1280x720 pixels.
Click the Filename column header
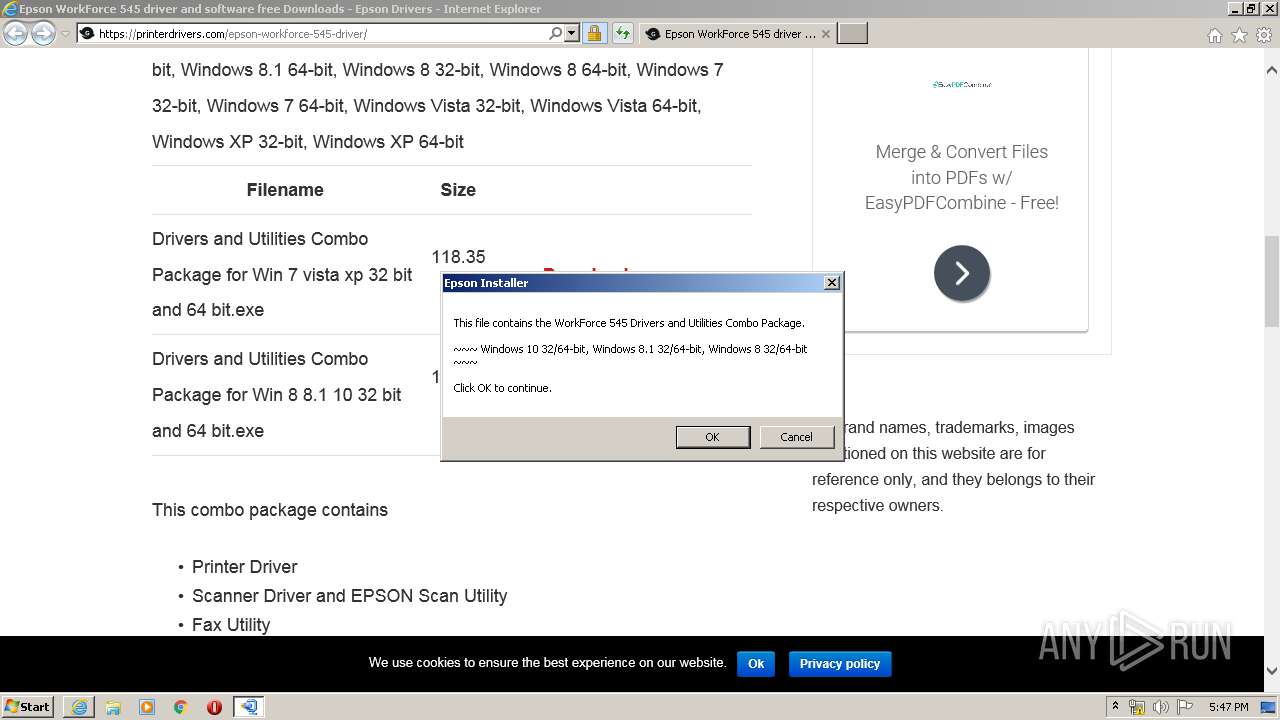point(285,190)
